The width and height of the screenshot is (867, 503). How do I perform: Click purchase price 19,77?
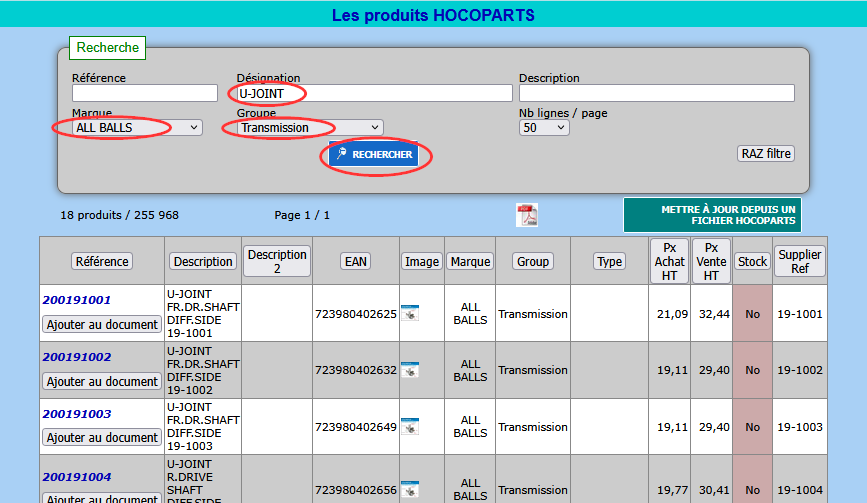click(x=672, y=490)
